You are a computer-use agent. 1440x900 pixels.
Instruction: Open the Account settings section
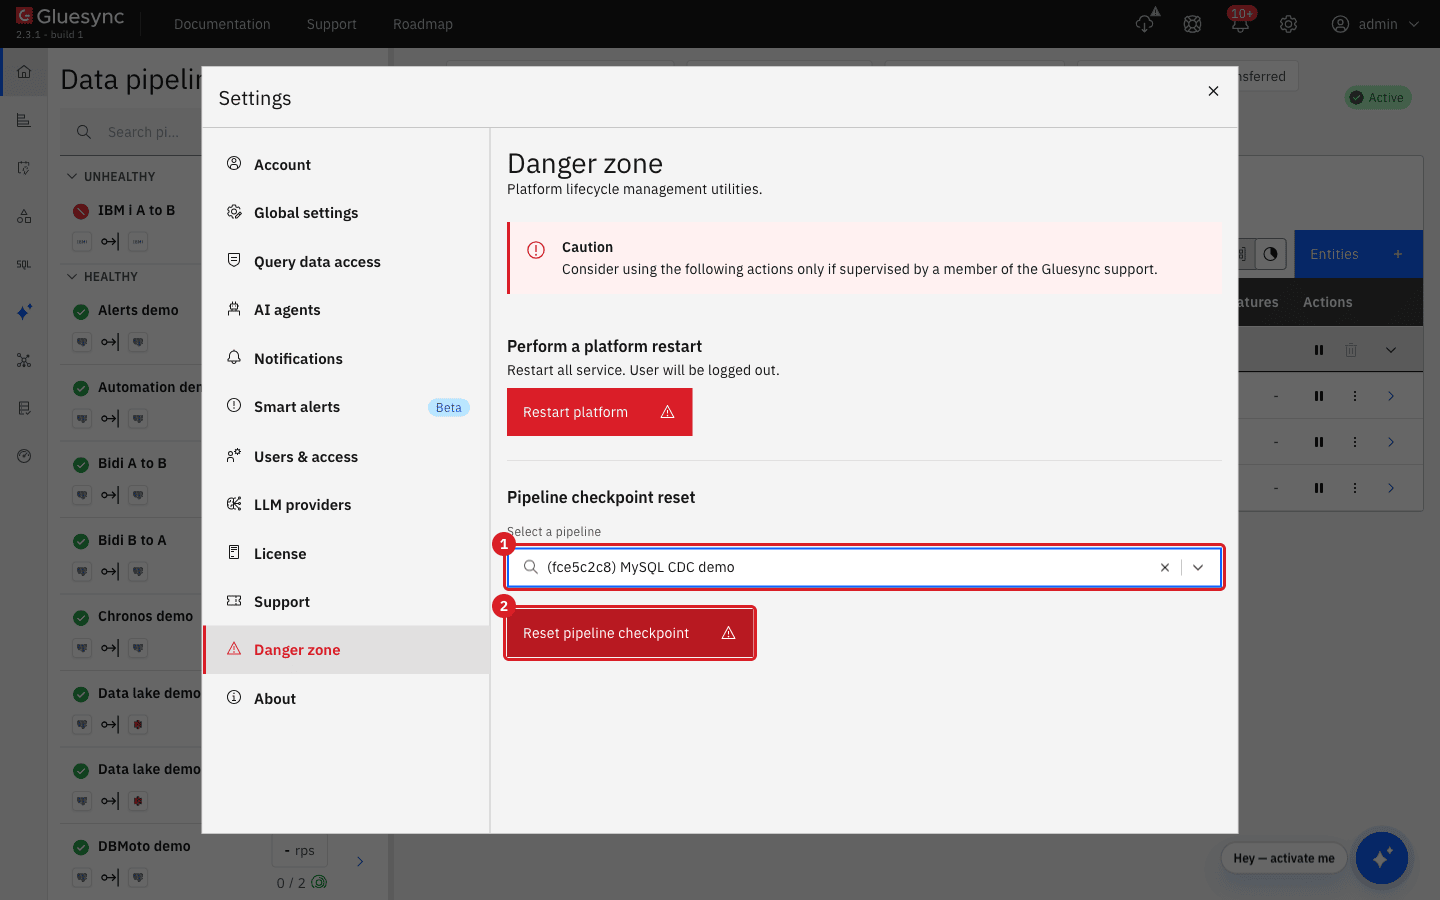tap(346, 165)
